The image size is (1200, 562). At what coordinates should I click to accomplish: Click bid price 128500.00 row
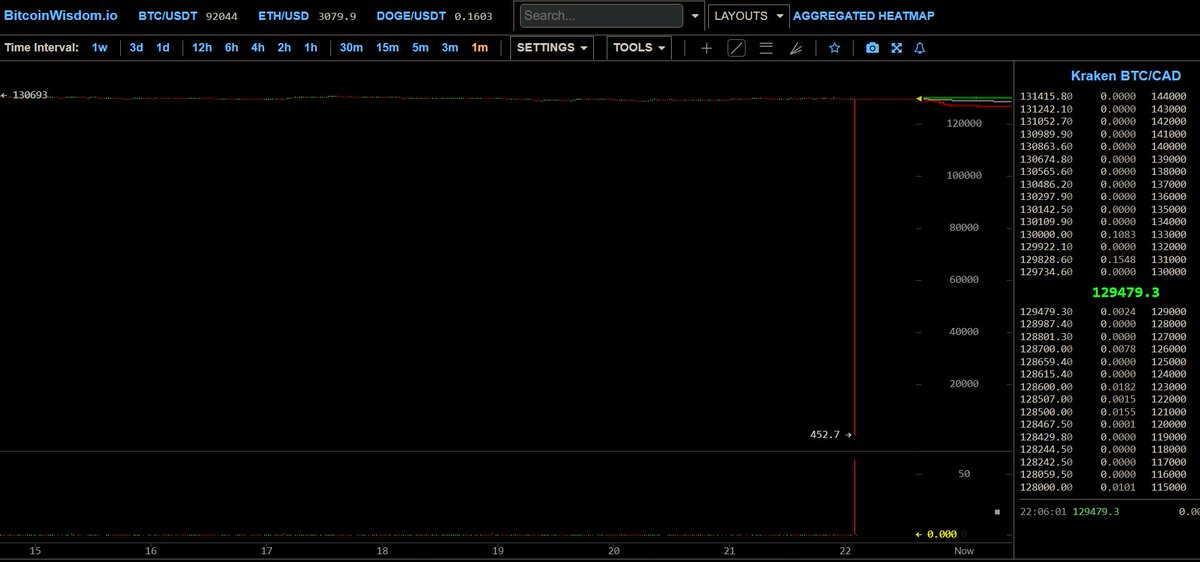1103,412
